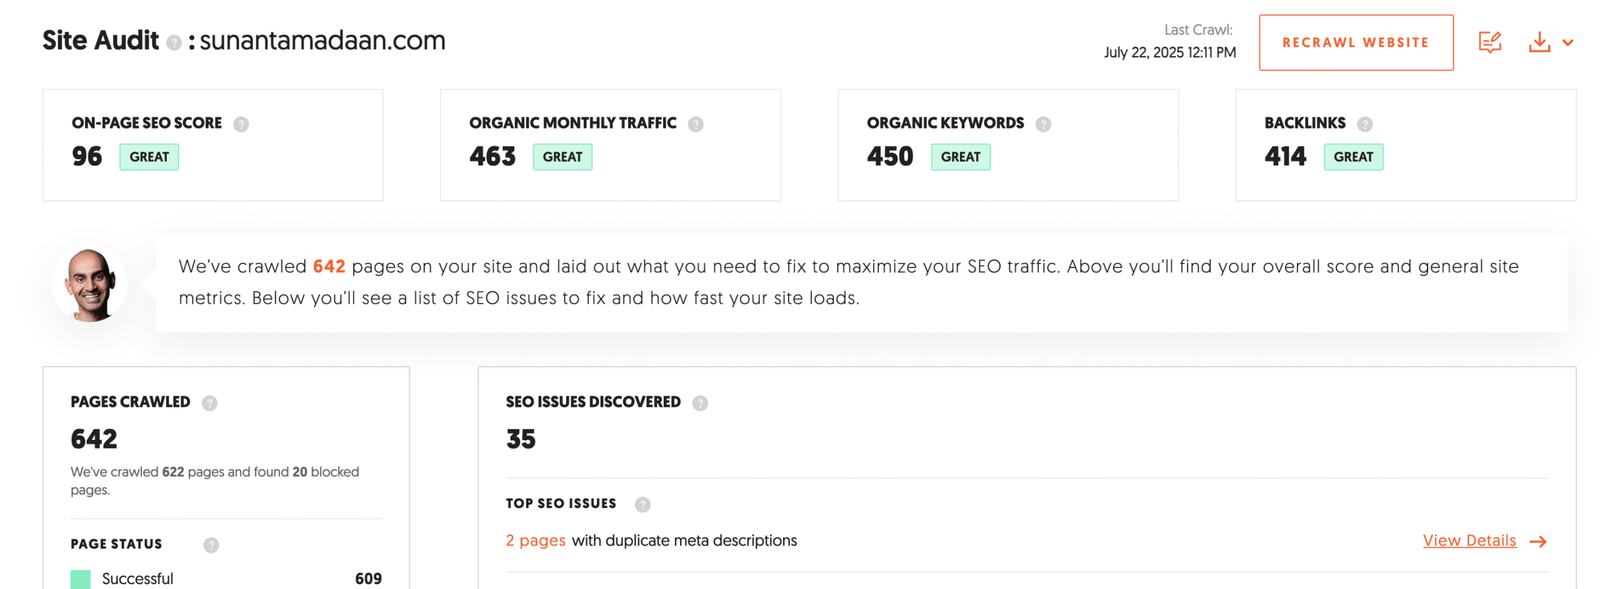Viewport: 1600px width, 589px height.
Task: Open Pages Crawled help icon
Action: [x=209, y=403]
